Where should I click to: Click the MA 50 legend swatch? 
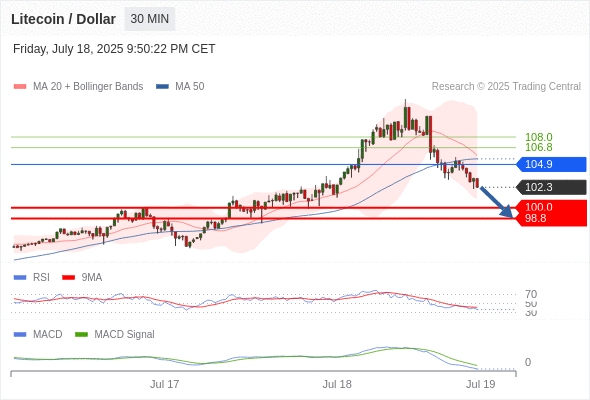(162, 87)
